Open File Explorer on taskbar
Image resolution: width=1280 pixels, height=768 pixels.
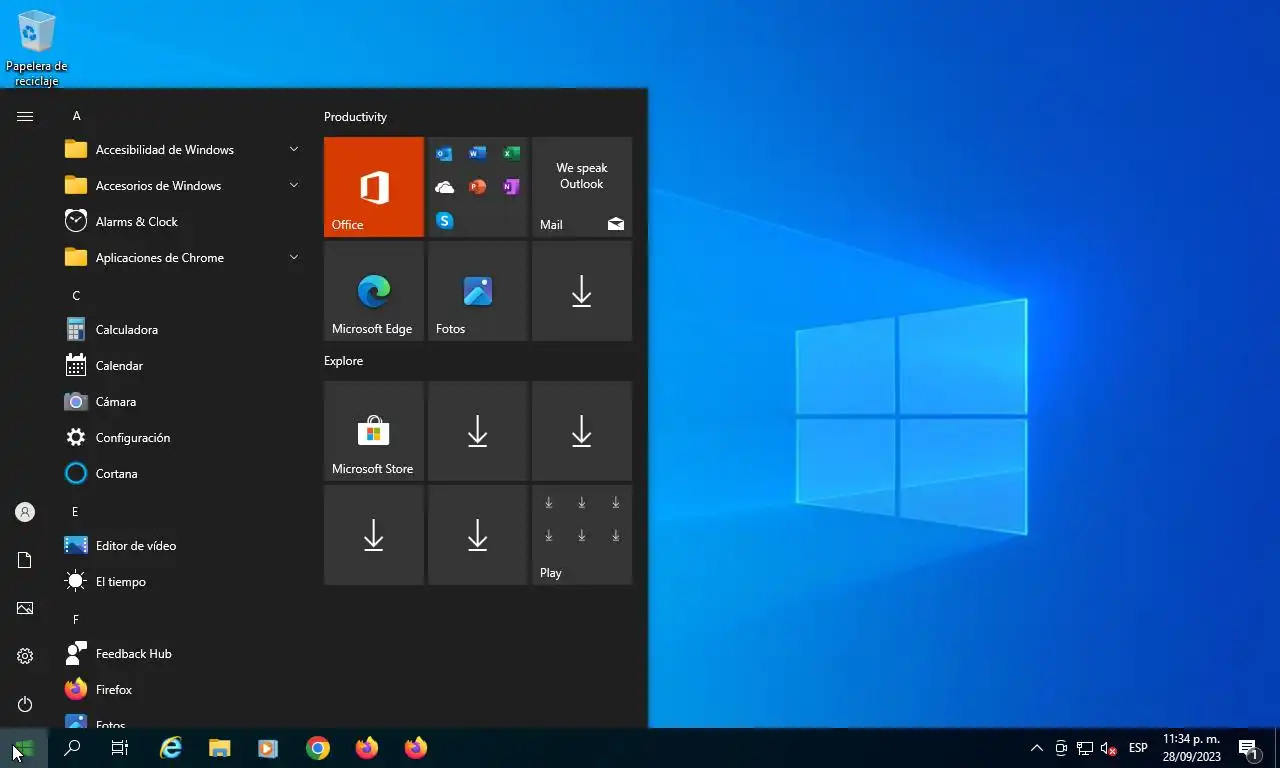(x=220, y=748)
